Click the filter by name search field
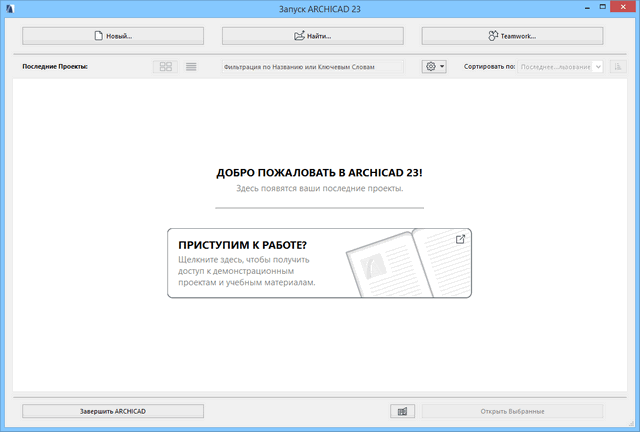The height and width of the screenshot is (432, 640). tap(312, 67)
